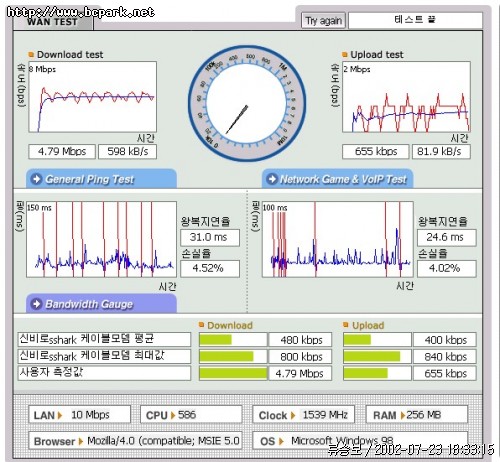Click the Try again button
The image size is (500, 462).
point(323,21)
